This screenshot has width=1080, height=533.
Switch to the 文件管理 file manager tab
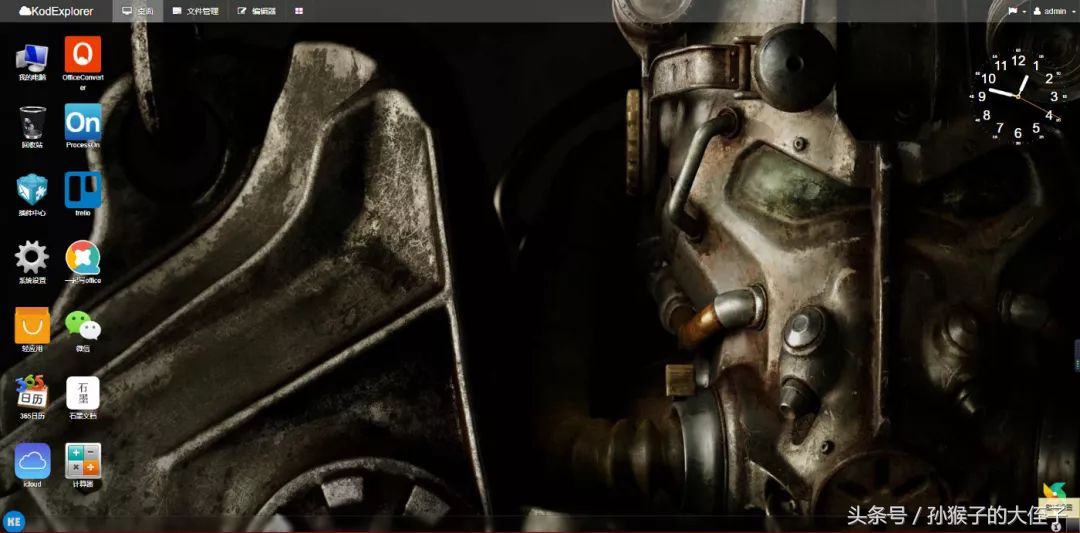pos(195,11)
